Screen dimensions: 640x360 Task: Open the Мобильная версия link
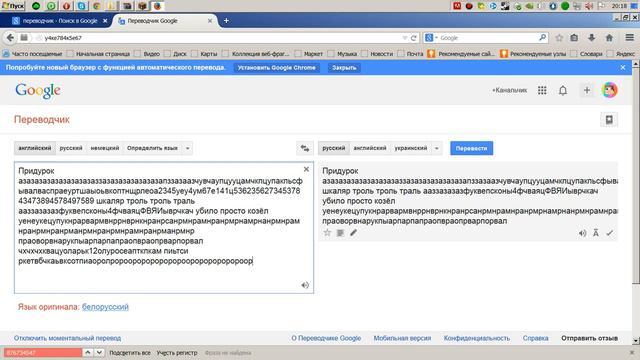click(402, 338)
